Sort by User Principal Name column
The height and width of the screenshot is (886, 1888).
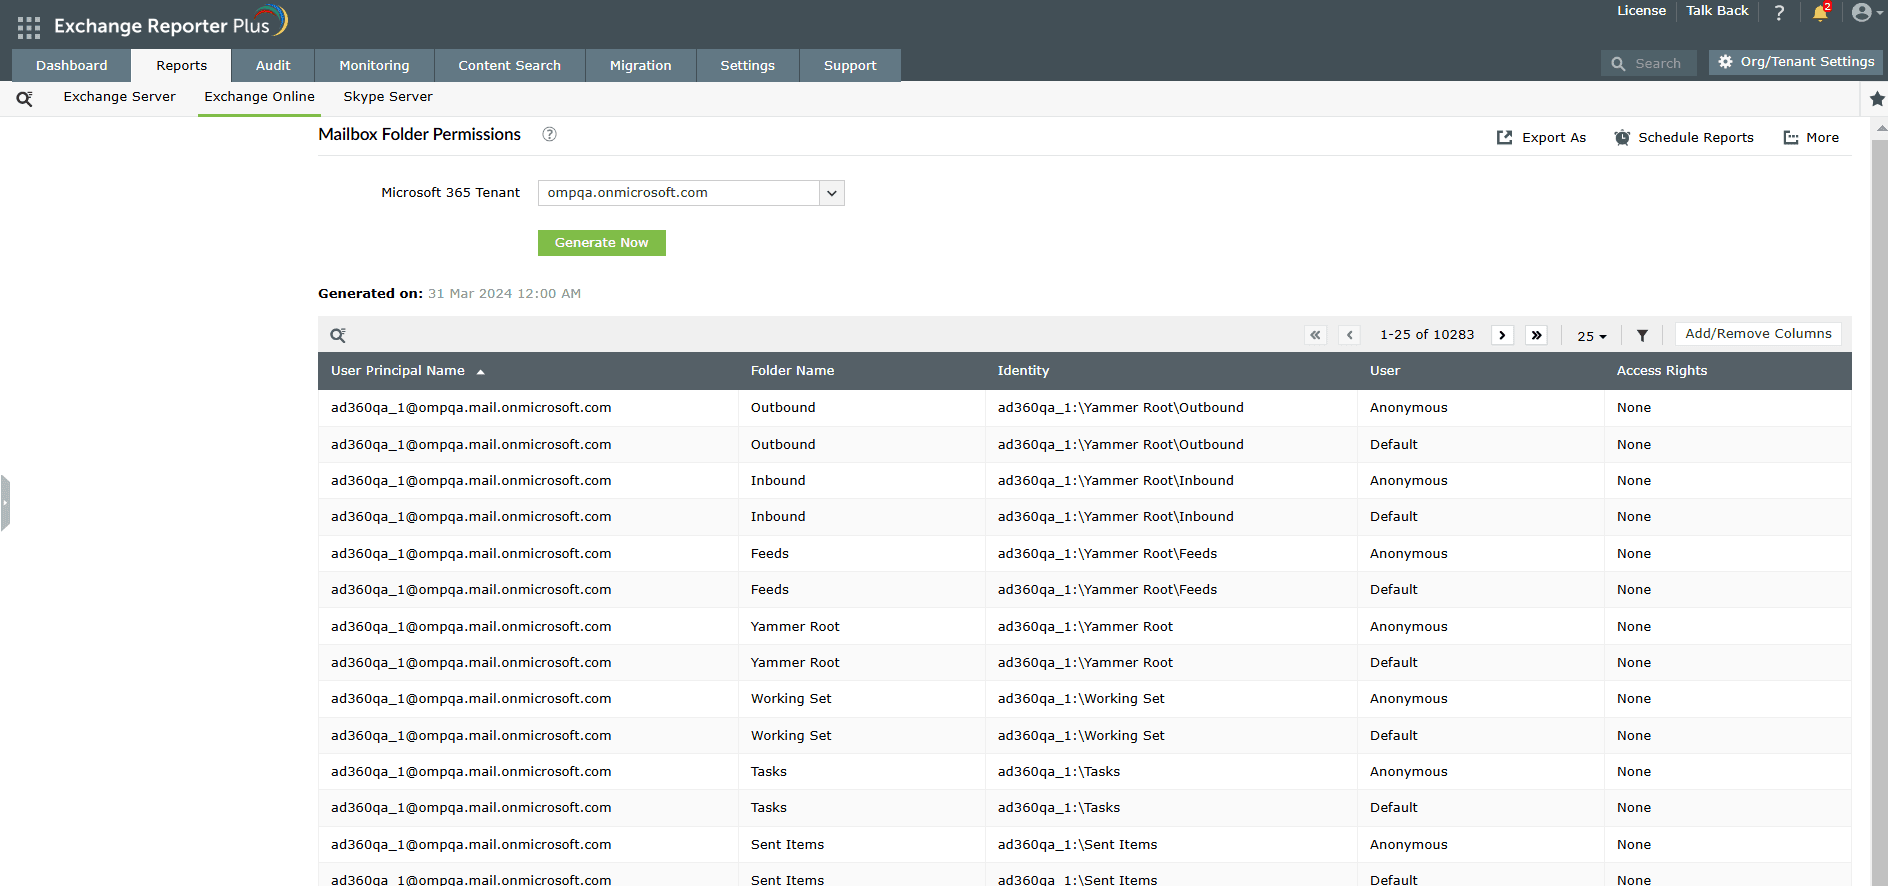[398, 371]
